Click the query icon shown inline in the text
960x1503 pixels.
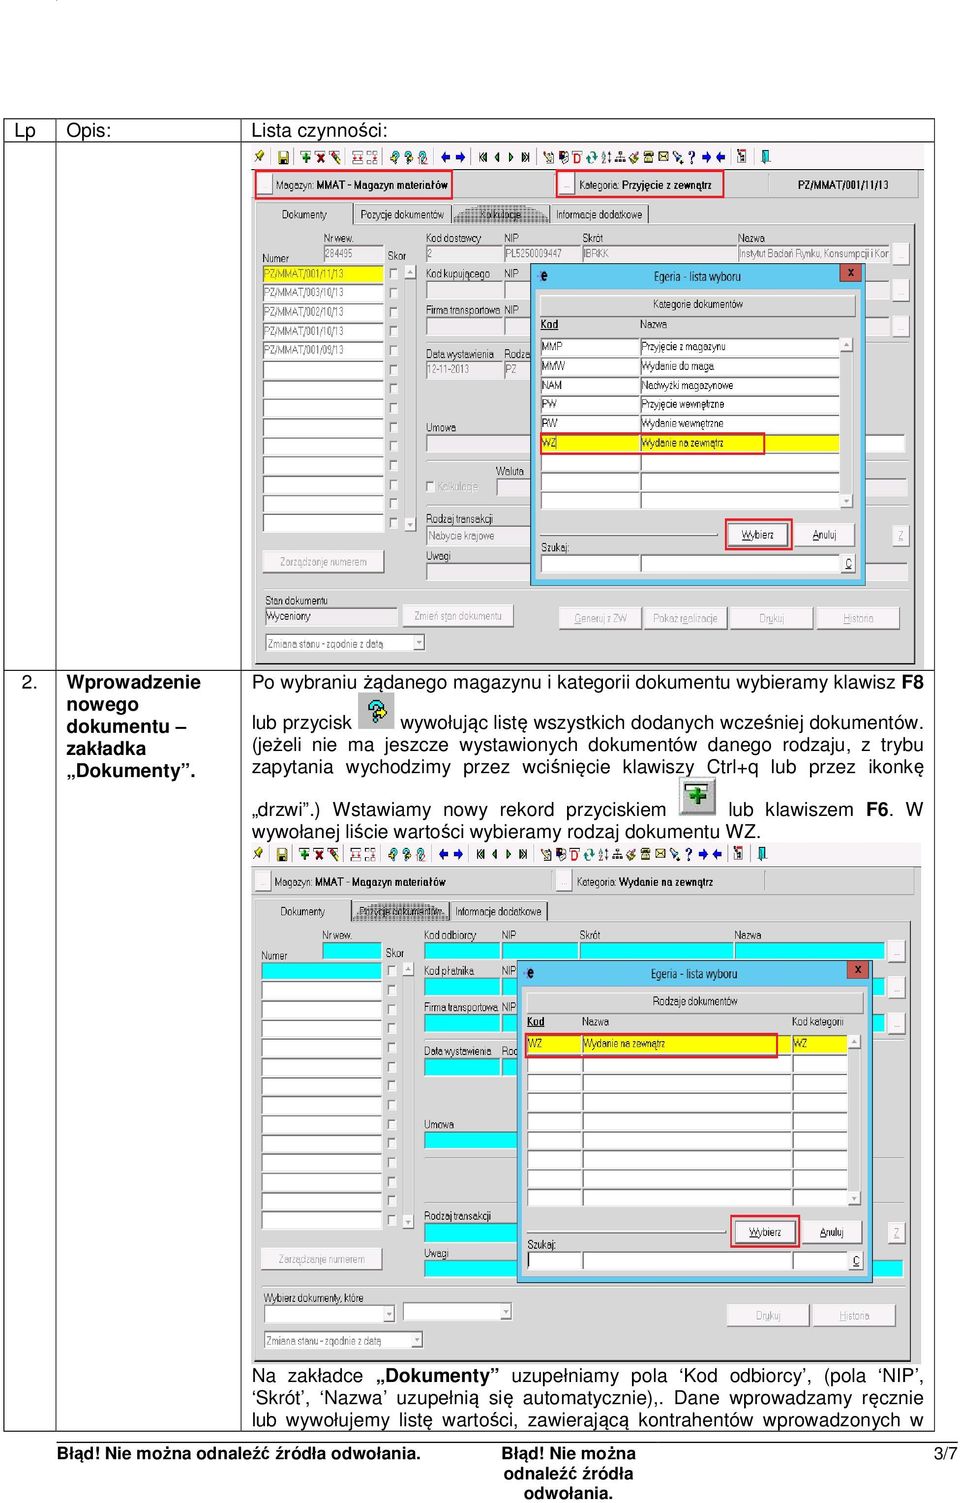[x=376, y=711]
